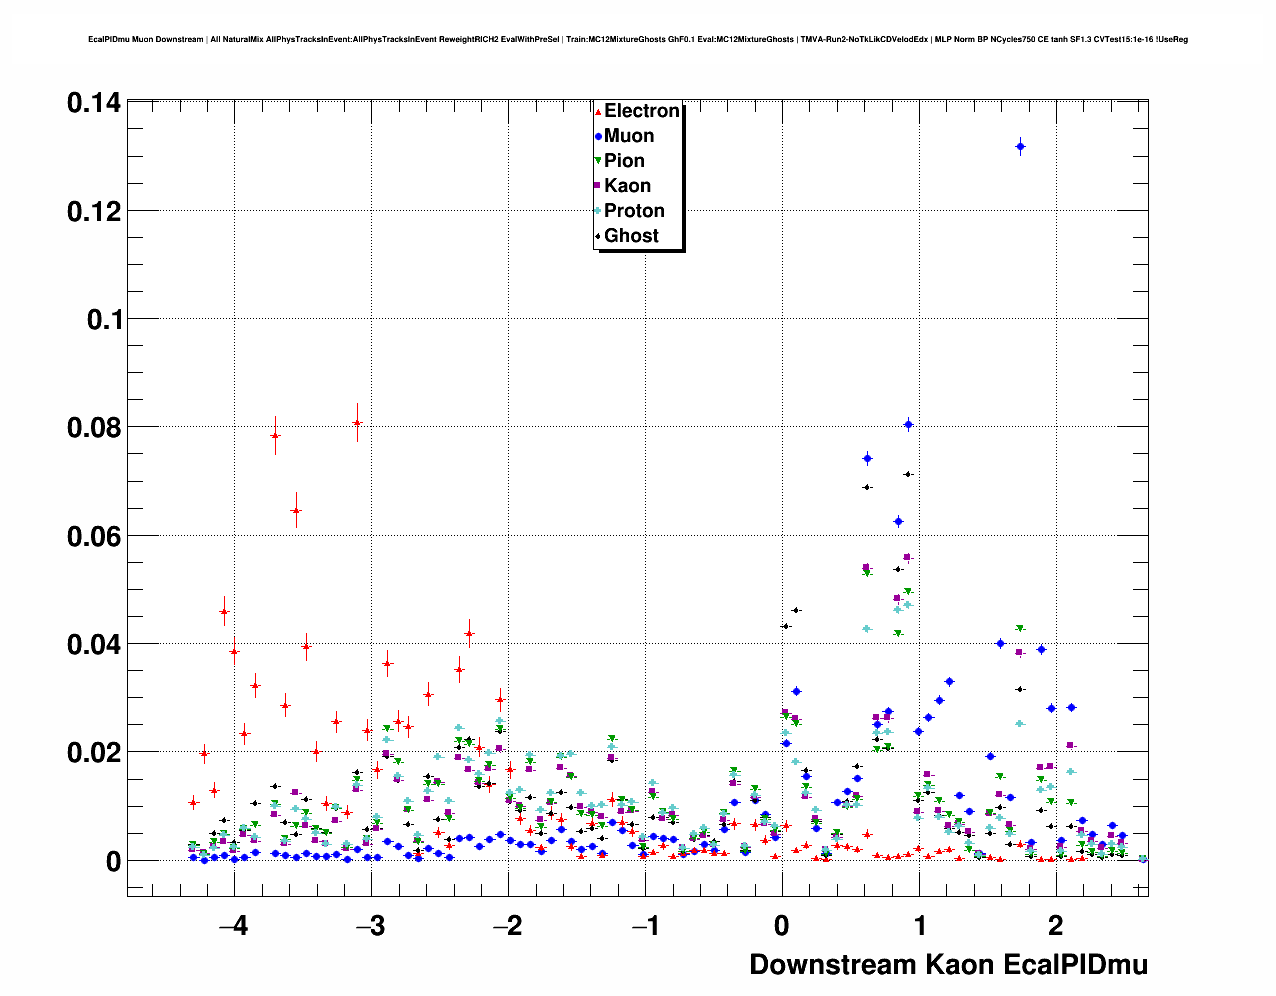Viewport: 1276px width, 996px height.
Task: Click the x-axis label 2
Action: (1056, 926)
